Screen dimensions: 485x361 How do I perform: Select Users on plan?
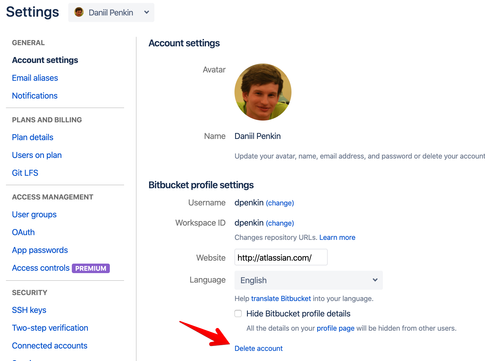(37, 155)
